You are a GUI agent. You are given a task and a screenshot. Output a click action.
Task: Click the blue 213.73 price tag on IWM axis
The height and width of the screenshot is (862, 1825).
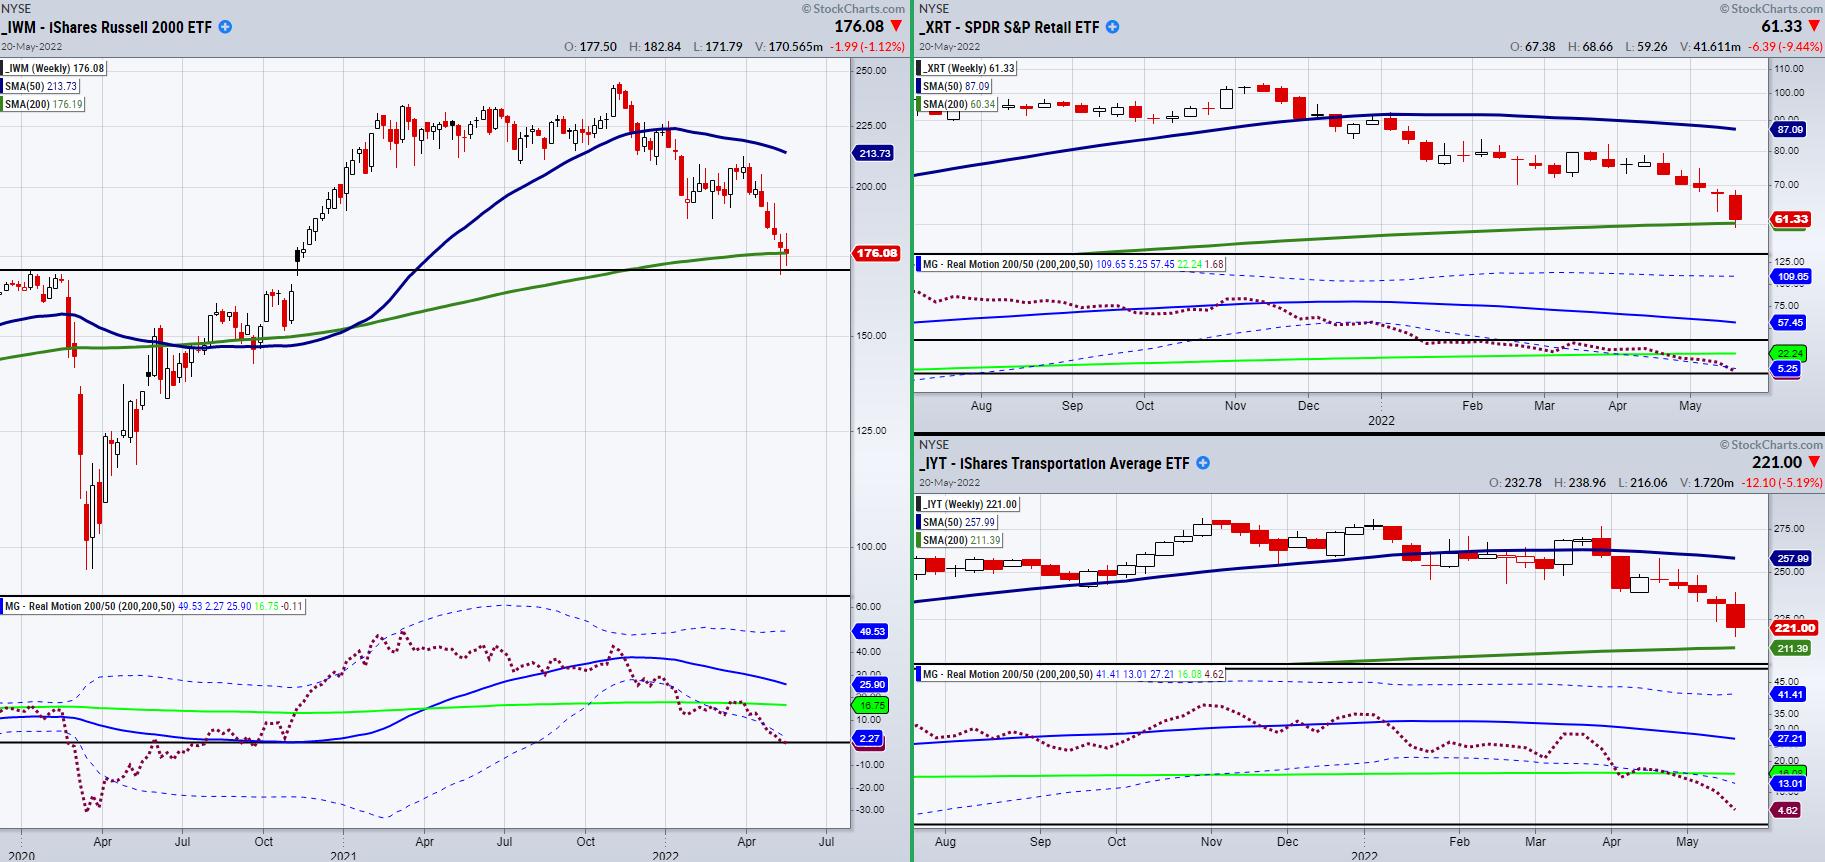pyautogui.click(x=875, y=153)
